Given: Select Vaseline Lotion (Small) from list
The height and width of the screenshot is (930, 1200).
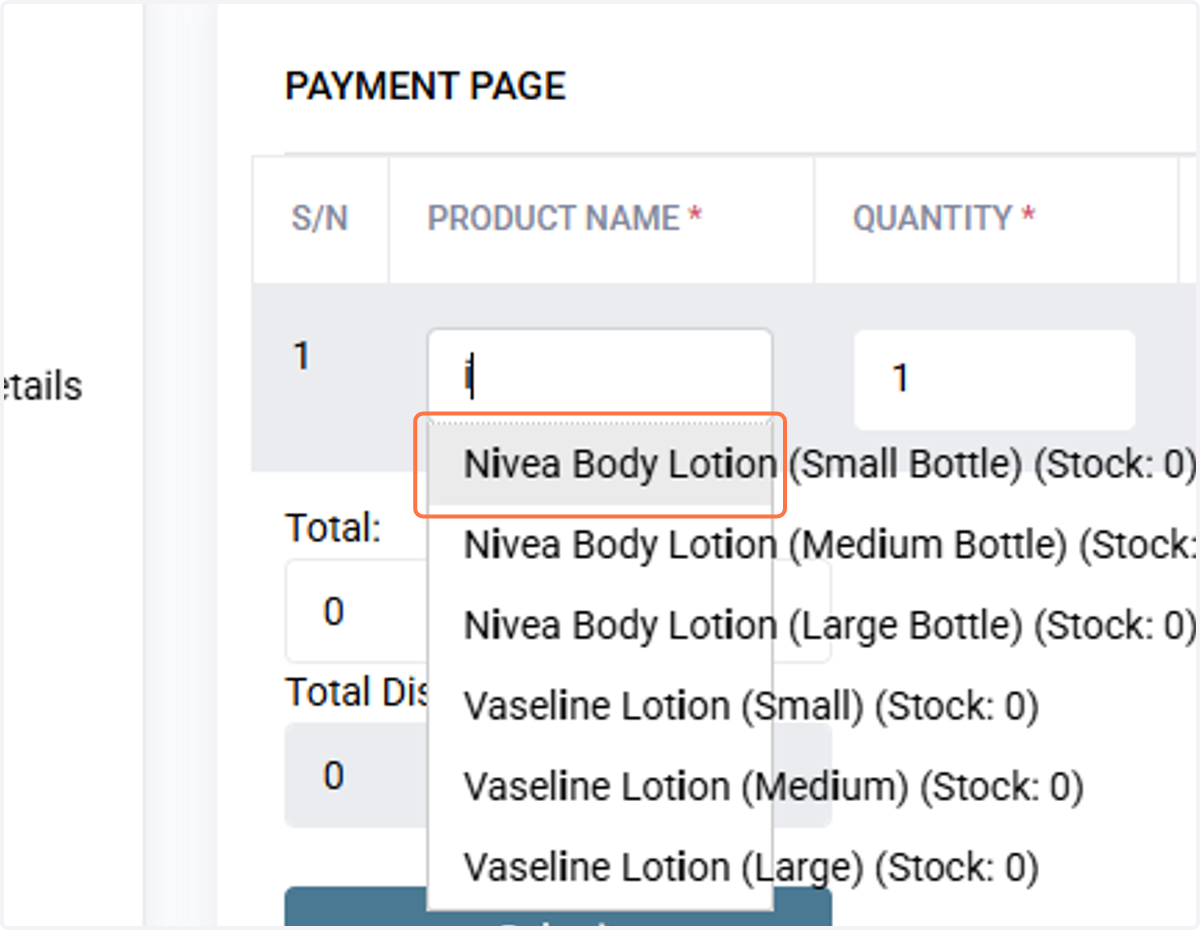Looking at the screenshot, I should 600,706.
